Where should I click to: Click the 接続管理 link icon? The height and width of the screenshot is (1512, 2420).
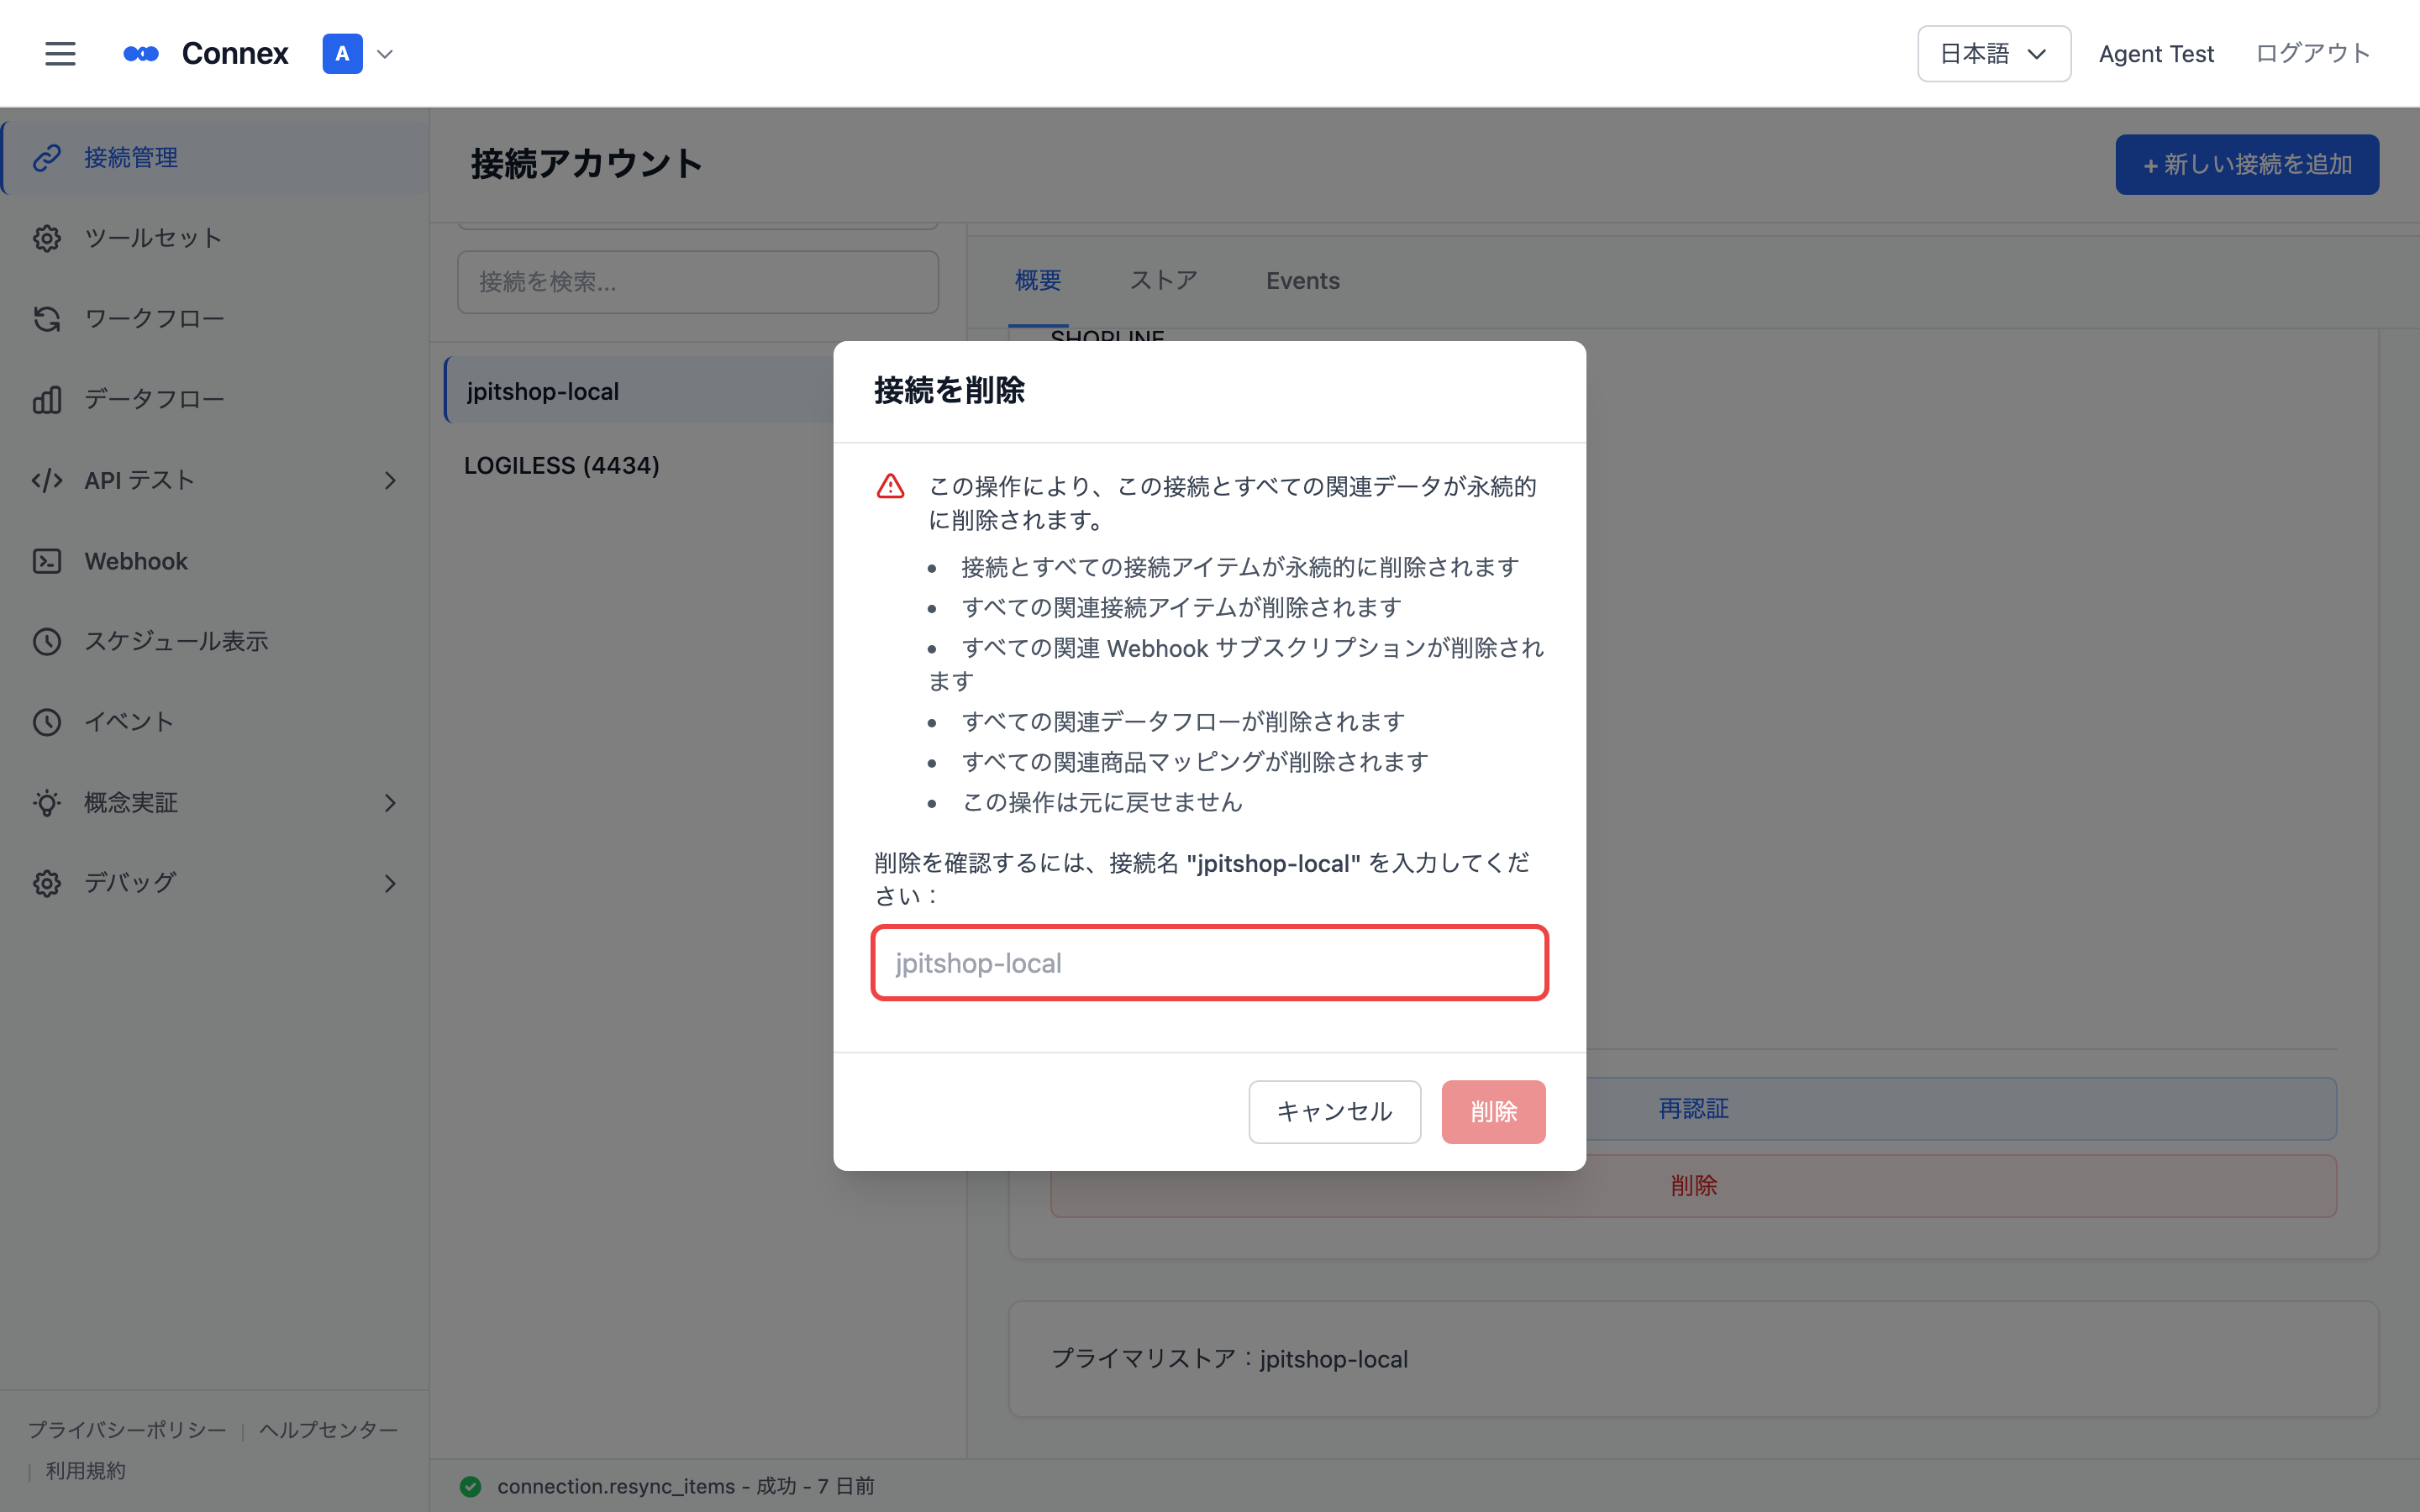(x=47, y=157)
